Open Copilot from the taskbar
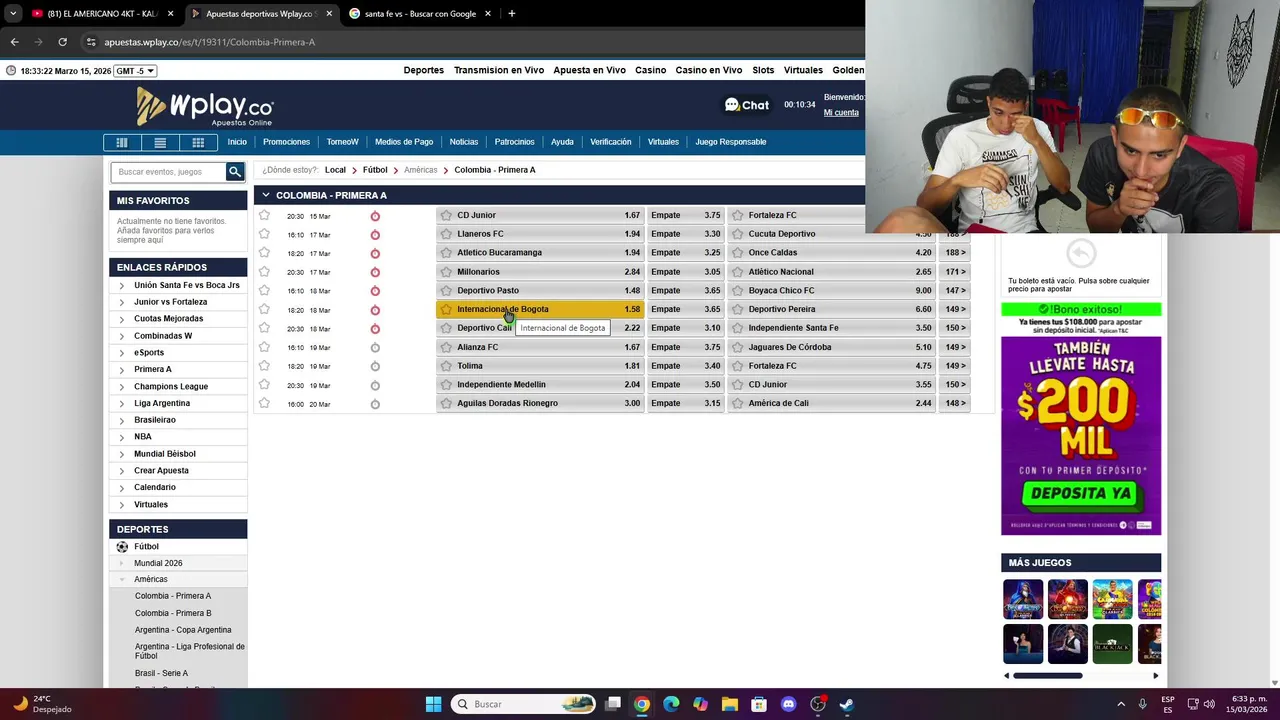The image size is (1280, 720). tap(700, 704)
